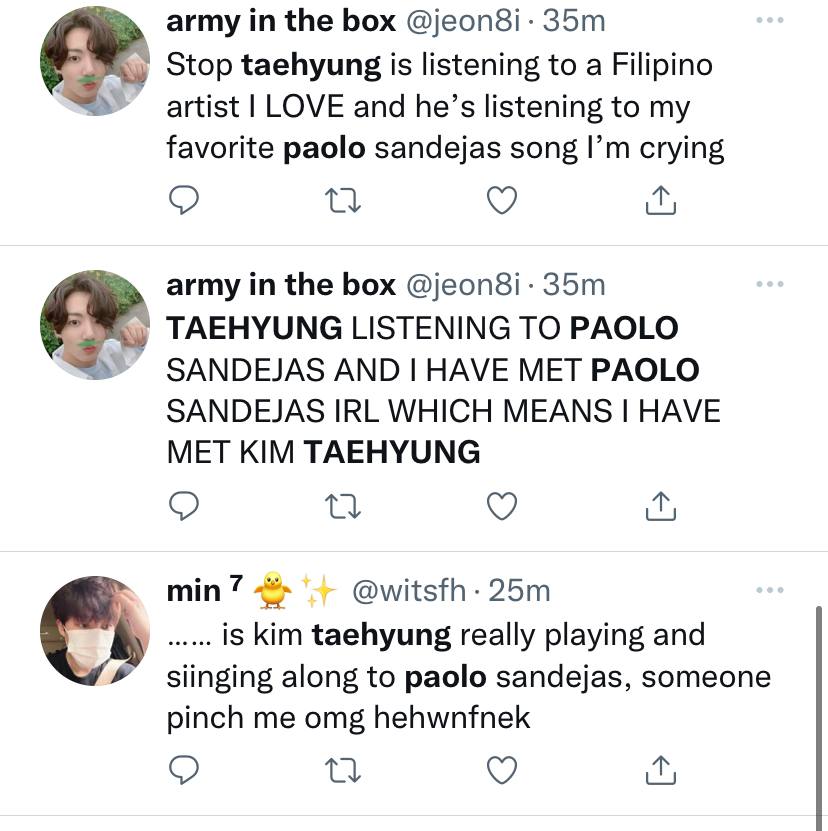View the min profile picture with face mask

tap(94, 630)
